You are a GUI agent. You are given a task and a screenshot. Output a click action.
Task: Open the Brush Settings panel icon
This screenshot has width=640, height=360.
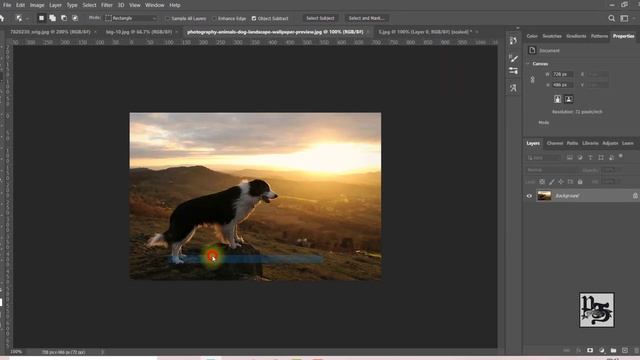coord(513,59)
